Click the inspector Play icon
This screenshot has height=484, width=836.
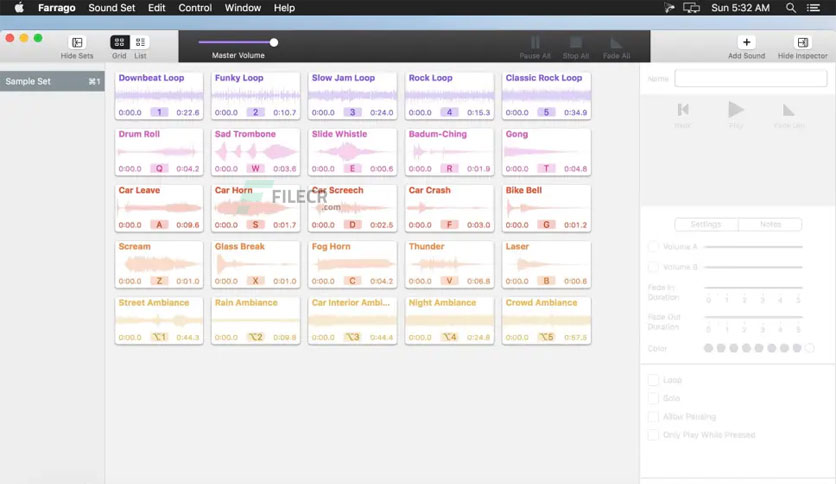[x=736, y=109]
